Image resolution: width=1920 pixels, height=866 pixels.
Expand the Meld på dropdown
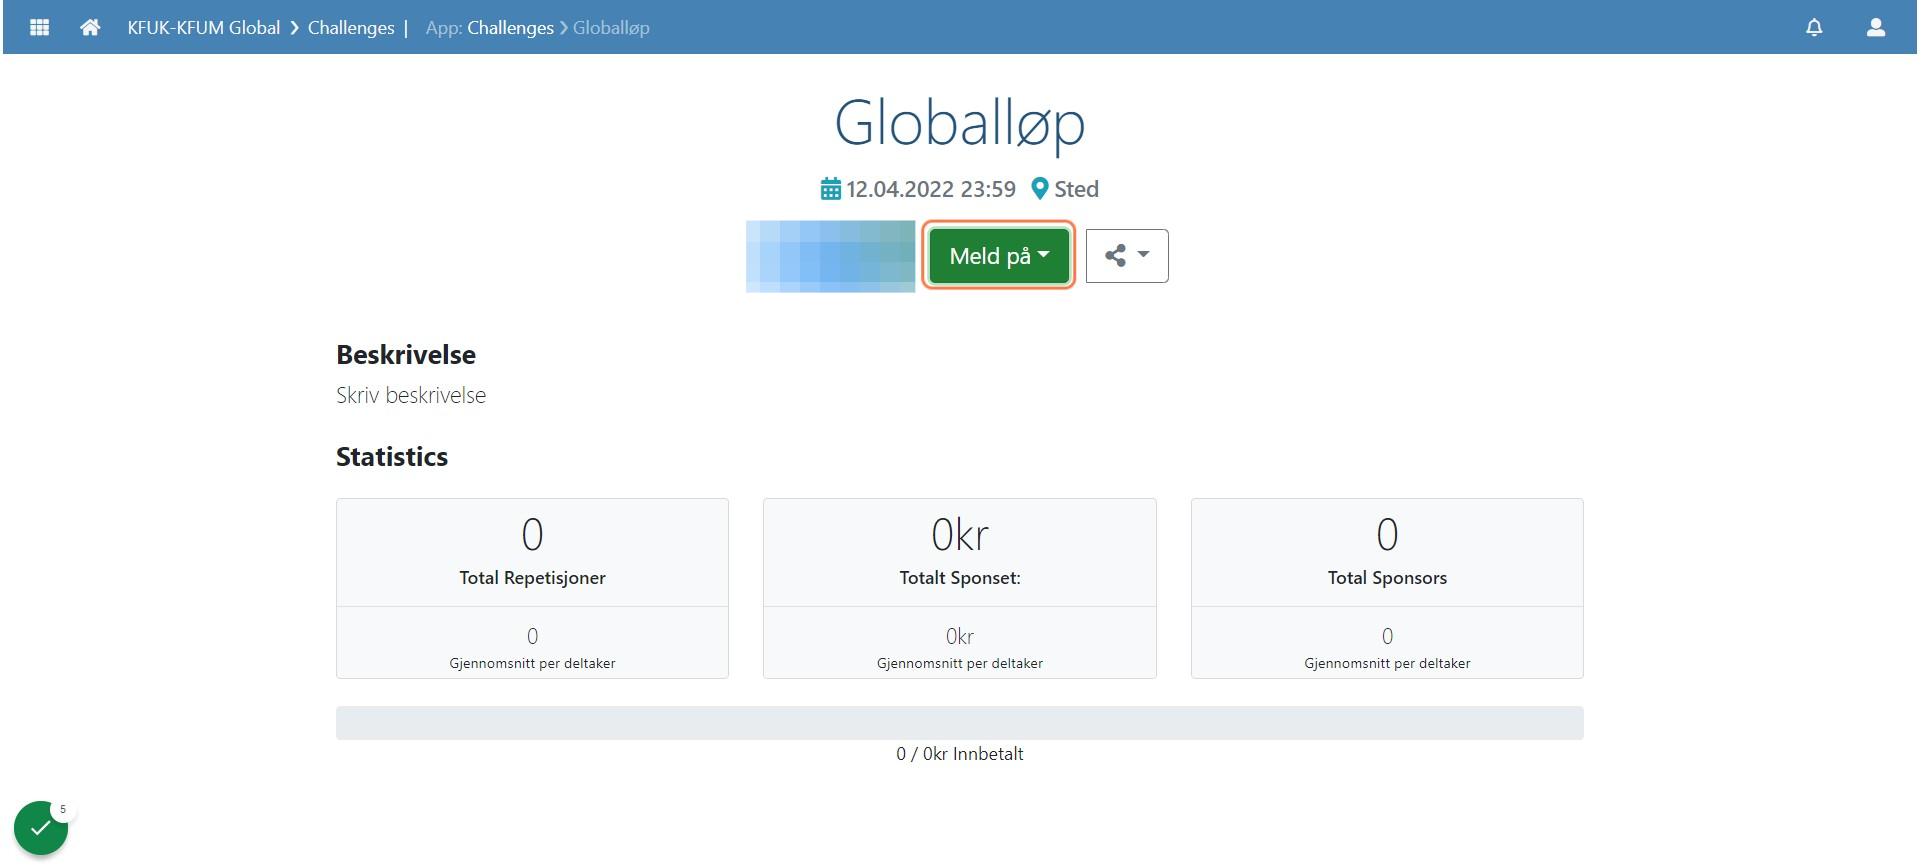point(998,256)
